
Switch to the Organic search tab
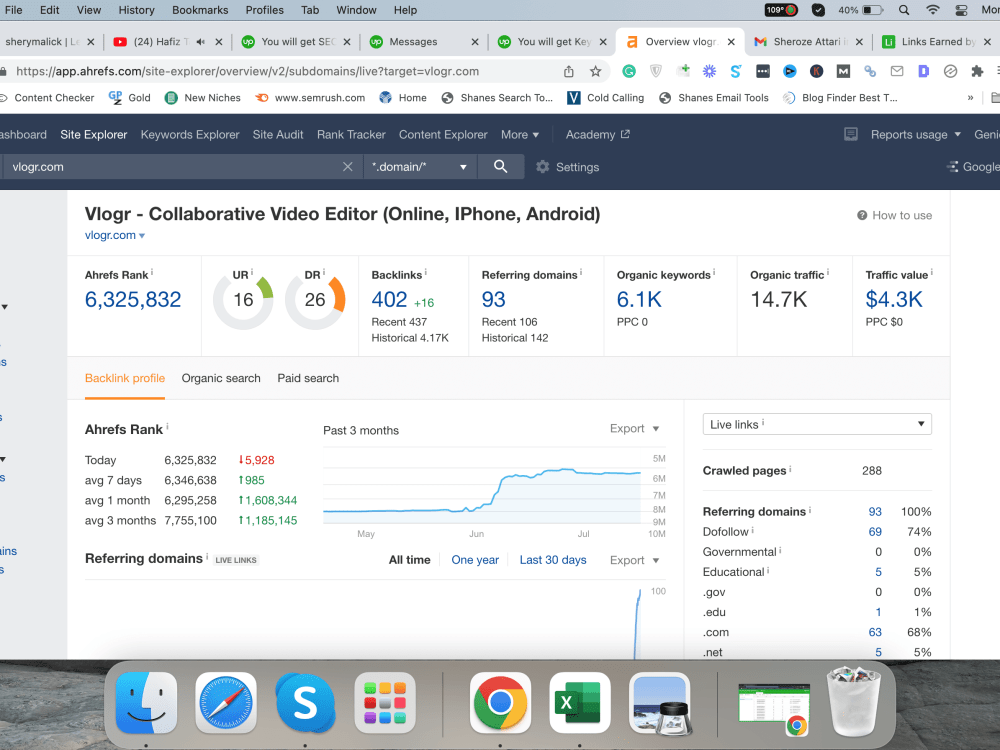221,378
